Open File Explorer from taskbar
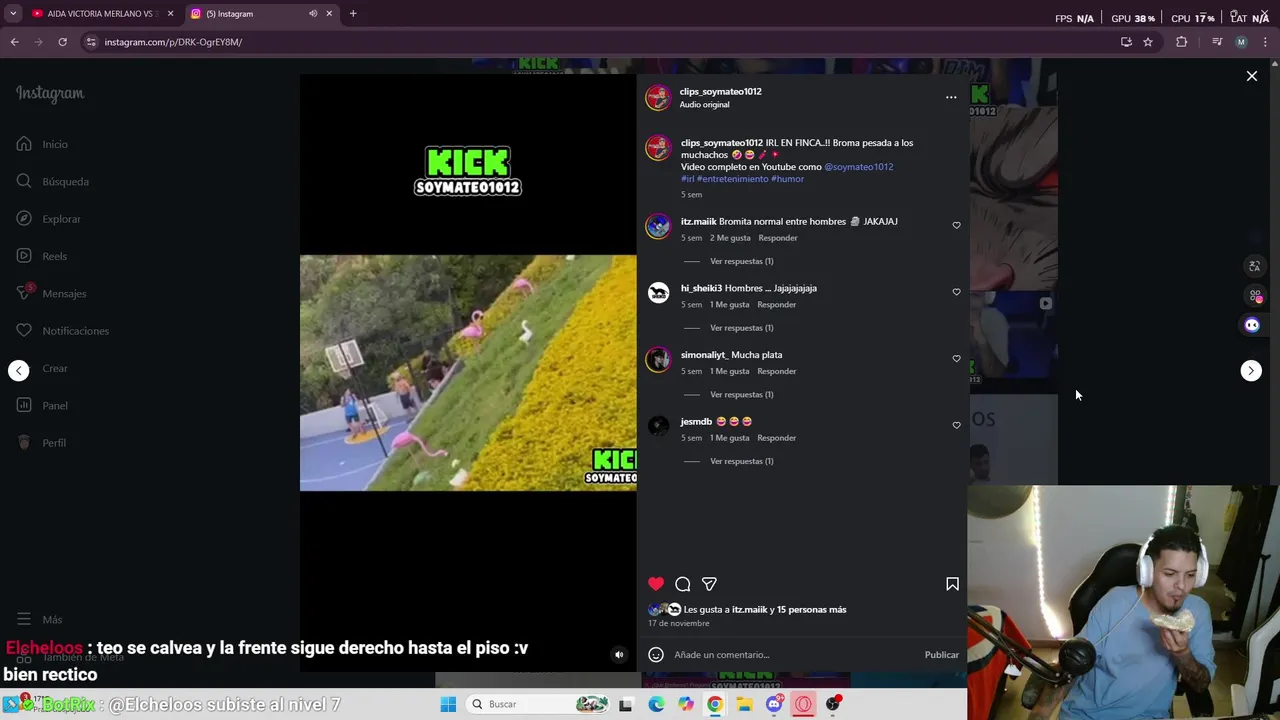The image size is (1280, 720). click(745, 704)
